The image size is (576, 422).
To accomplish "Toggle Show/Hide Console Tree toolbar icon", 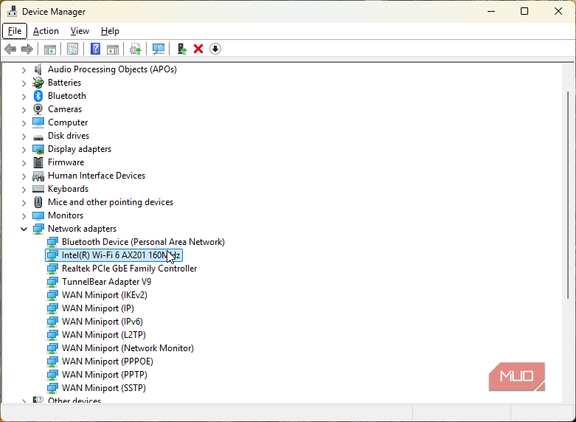I will pos(50,49).
